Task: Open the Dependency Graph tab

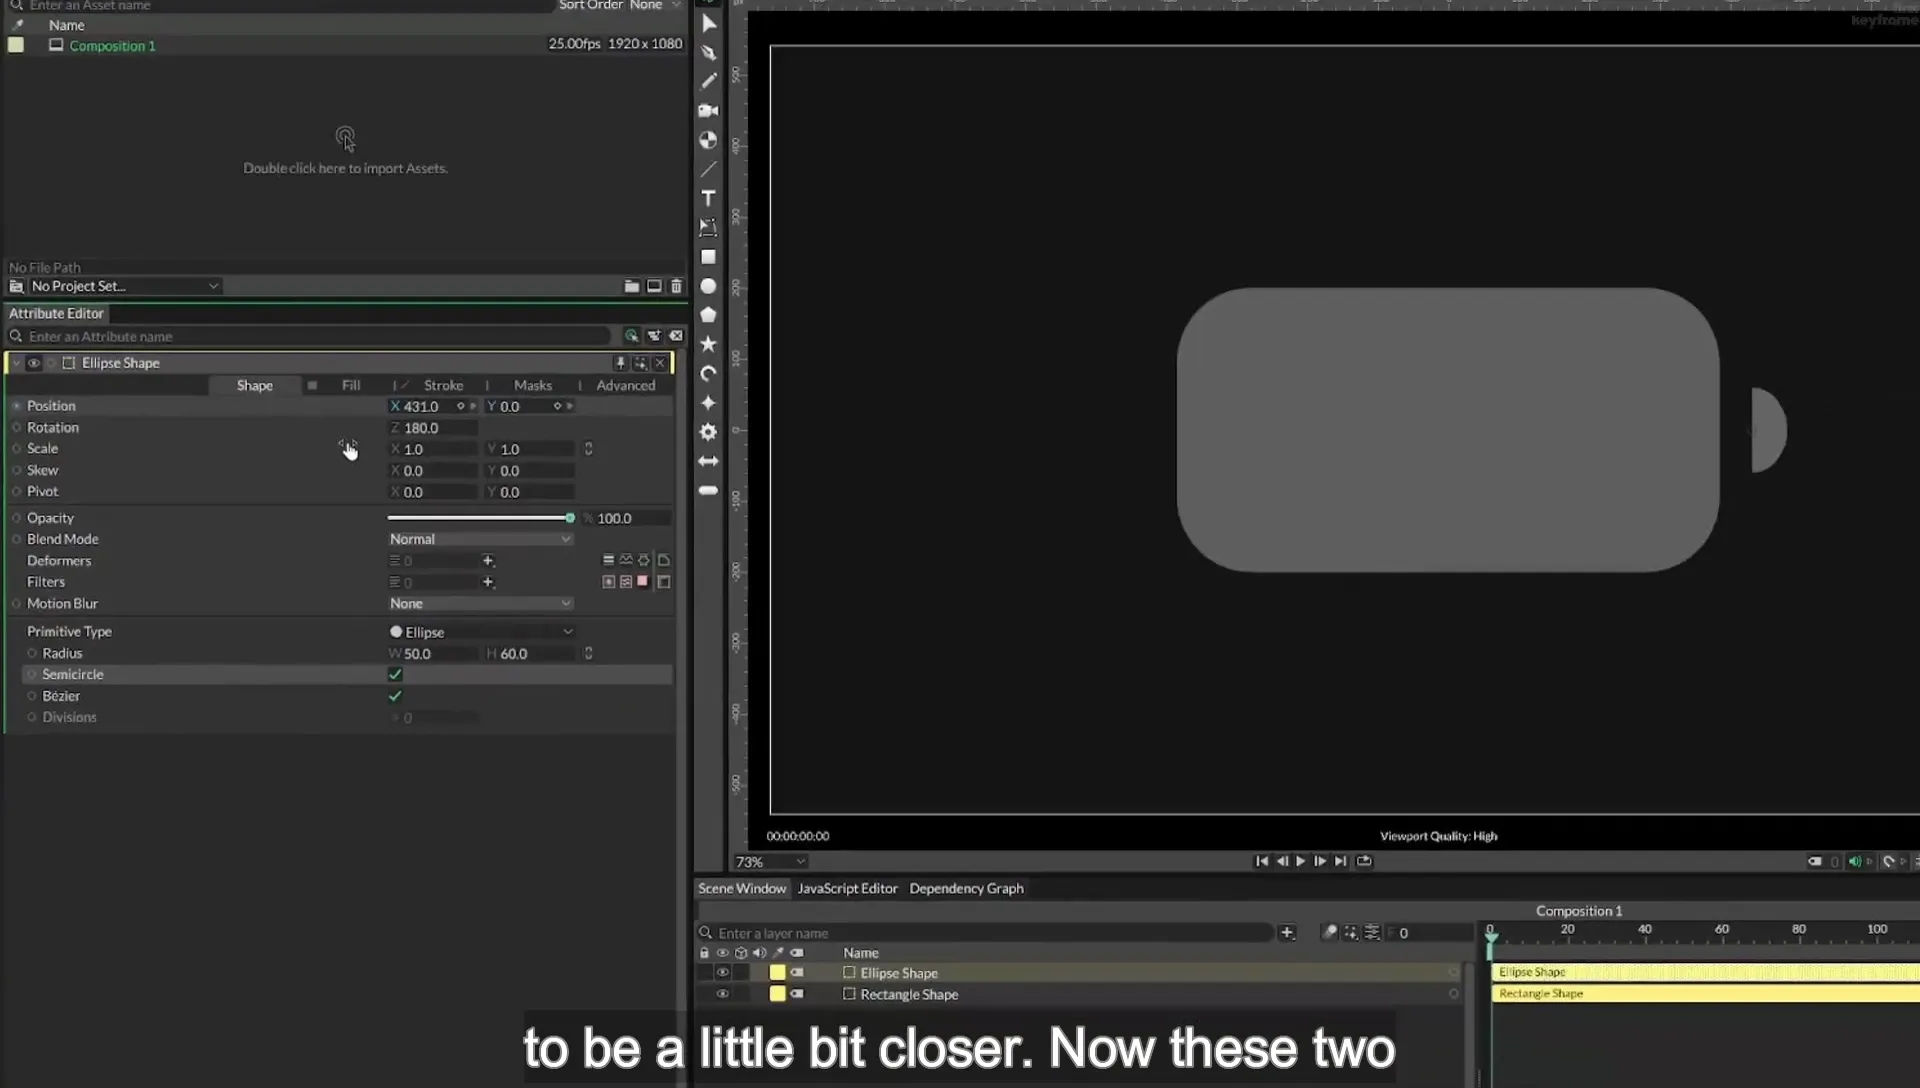Action: pyautogui.click(x=966, y=888)
